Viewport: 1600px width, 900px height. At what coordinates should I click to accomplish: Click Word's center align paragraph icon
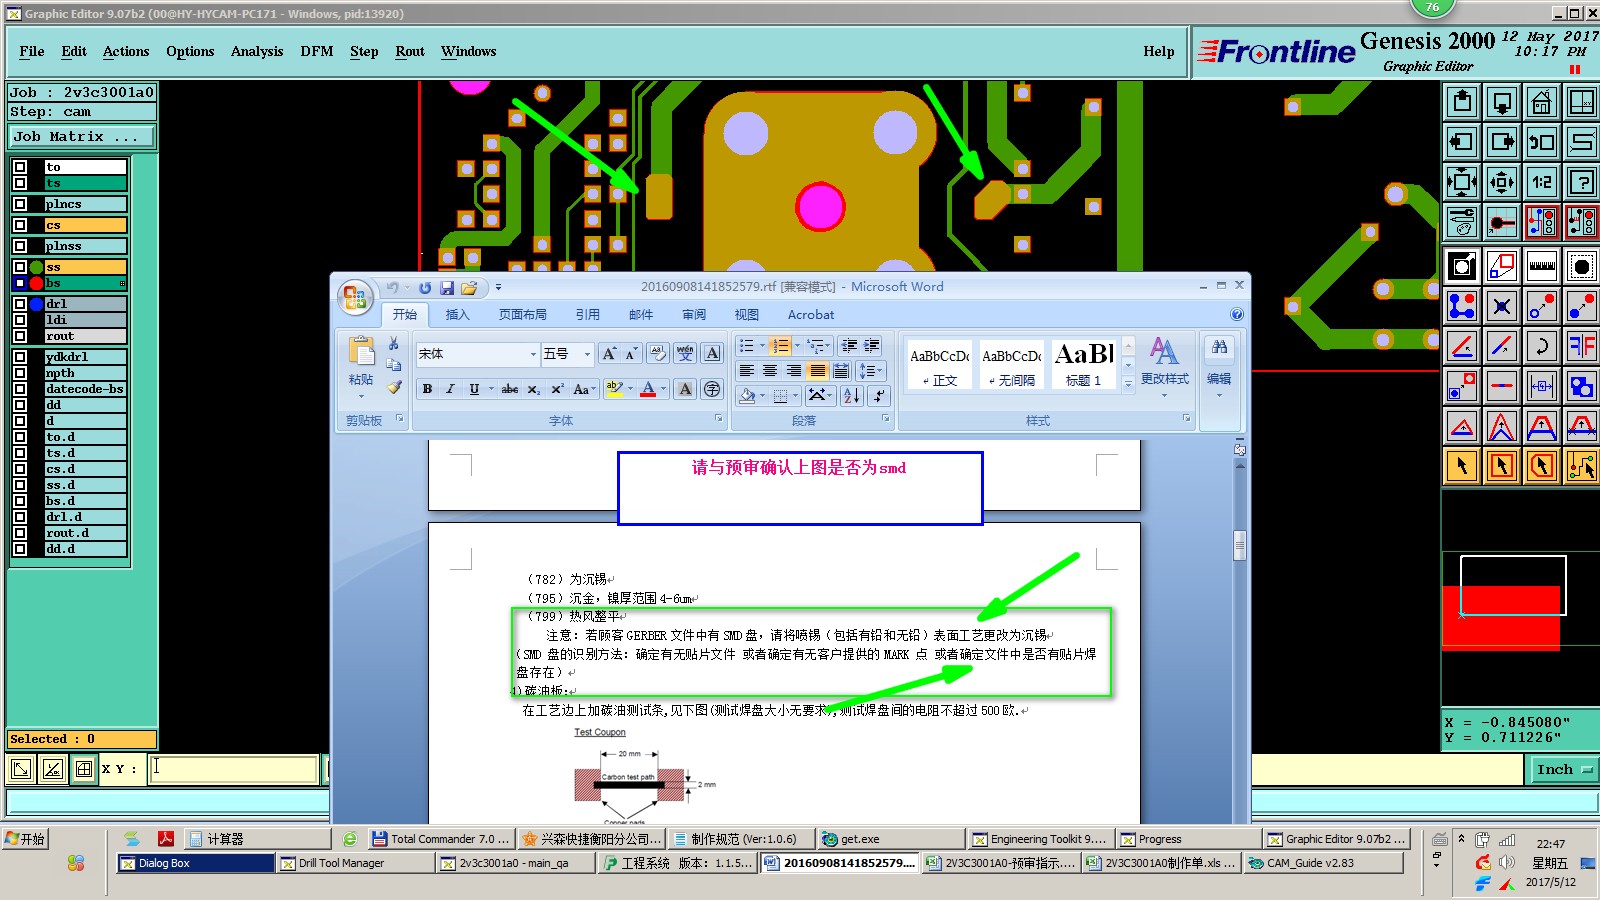click(x=770, y=371)
